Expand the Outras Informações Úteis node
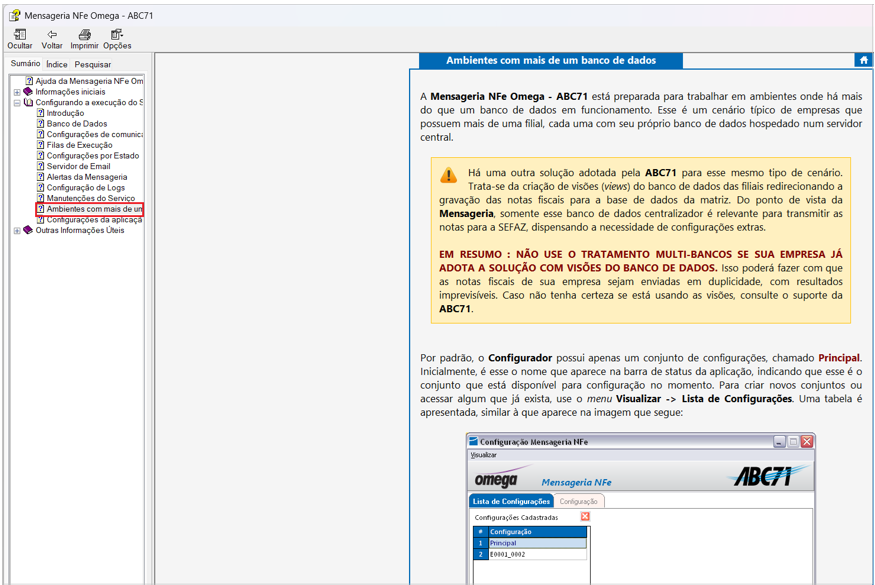The width and height of the screenshot is (875, 585). tap(17, 231)
